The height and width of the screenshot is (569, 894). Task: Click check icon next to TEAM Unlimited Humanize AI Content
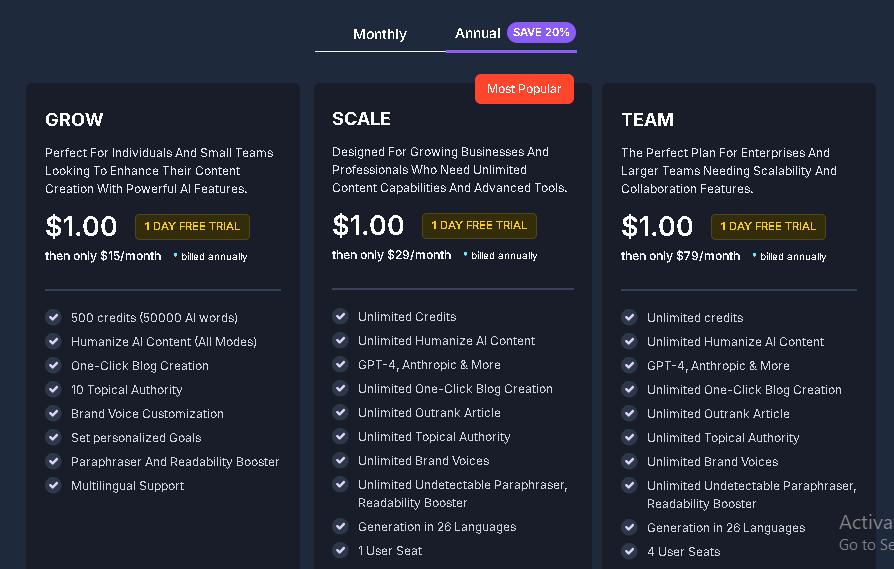(x=629, y=341)
